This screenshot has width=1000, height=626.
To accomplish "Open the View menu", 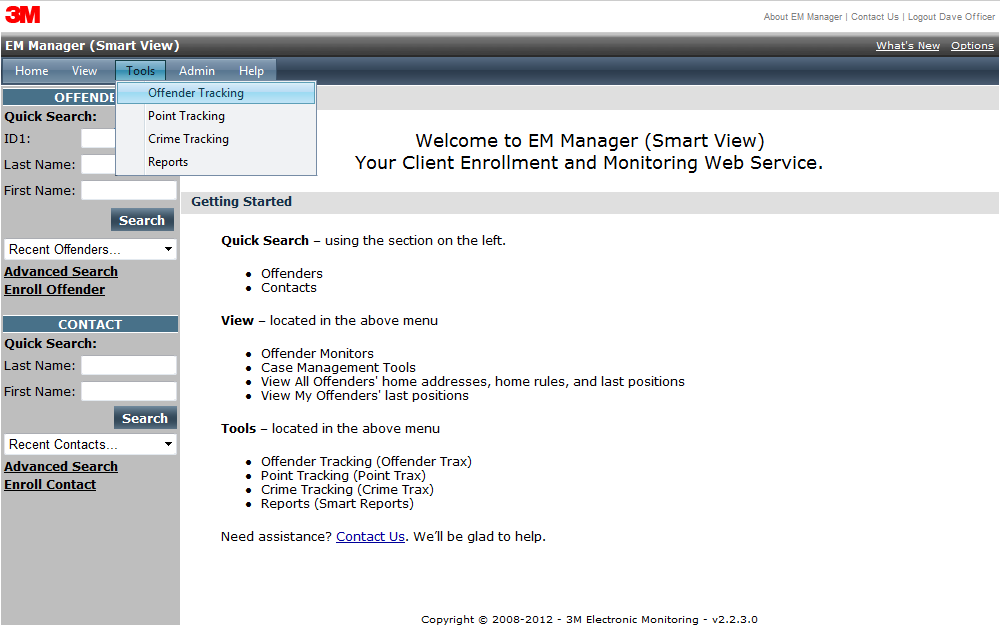I will click(x=85, y=71).
